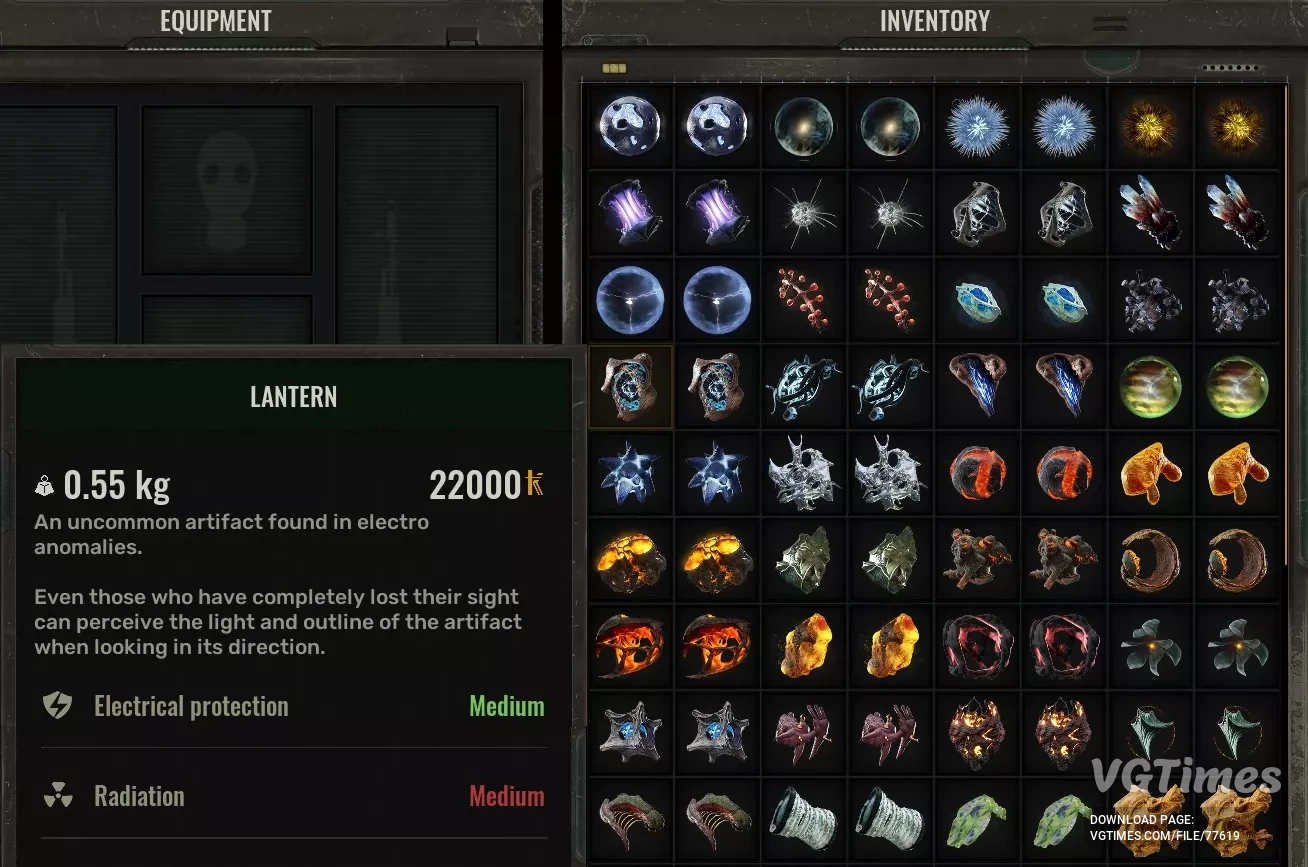Pick the first white ribbed spring coil artifact
1308x867 pixels.
(x=804, y=819)
